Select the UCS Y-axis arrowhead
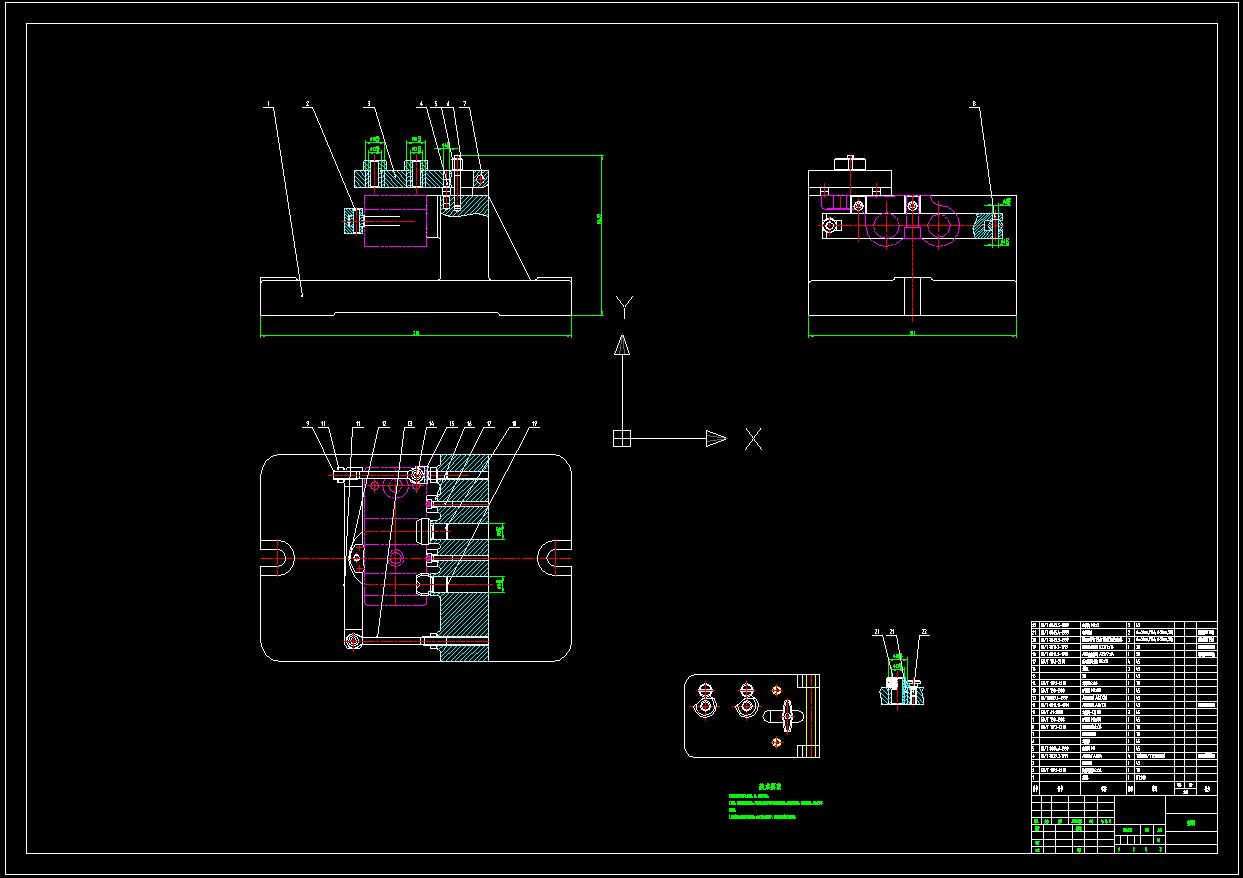Viewport: 1243px width, 878px height. point(621,345)
